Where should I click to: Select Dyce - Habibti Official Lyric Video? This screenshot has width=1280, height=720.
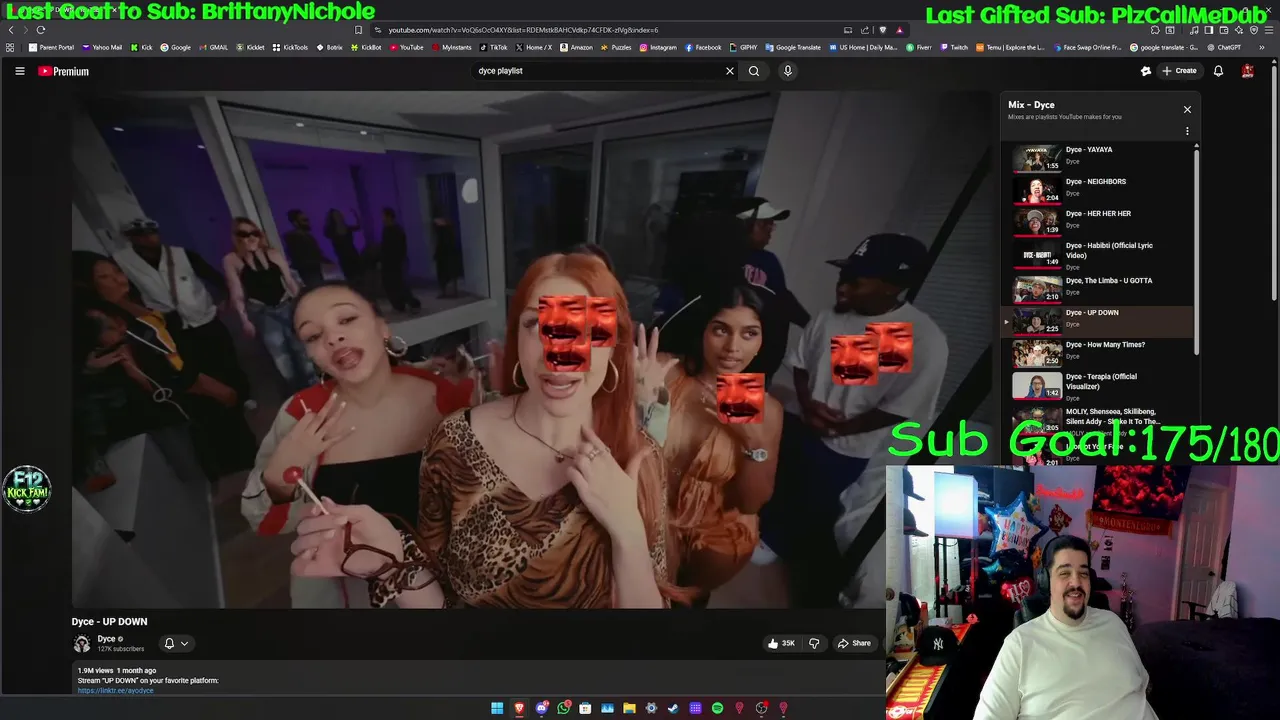coord(1098,255)
